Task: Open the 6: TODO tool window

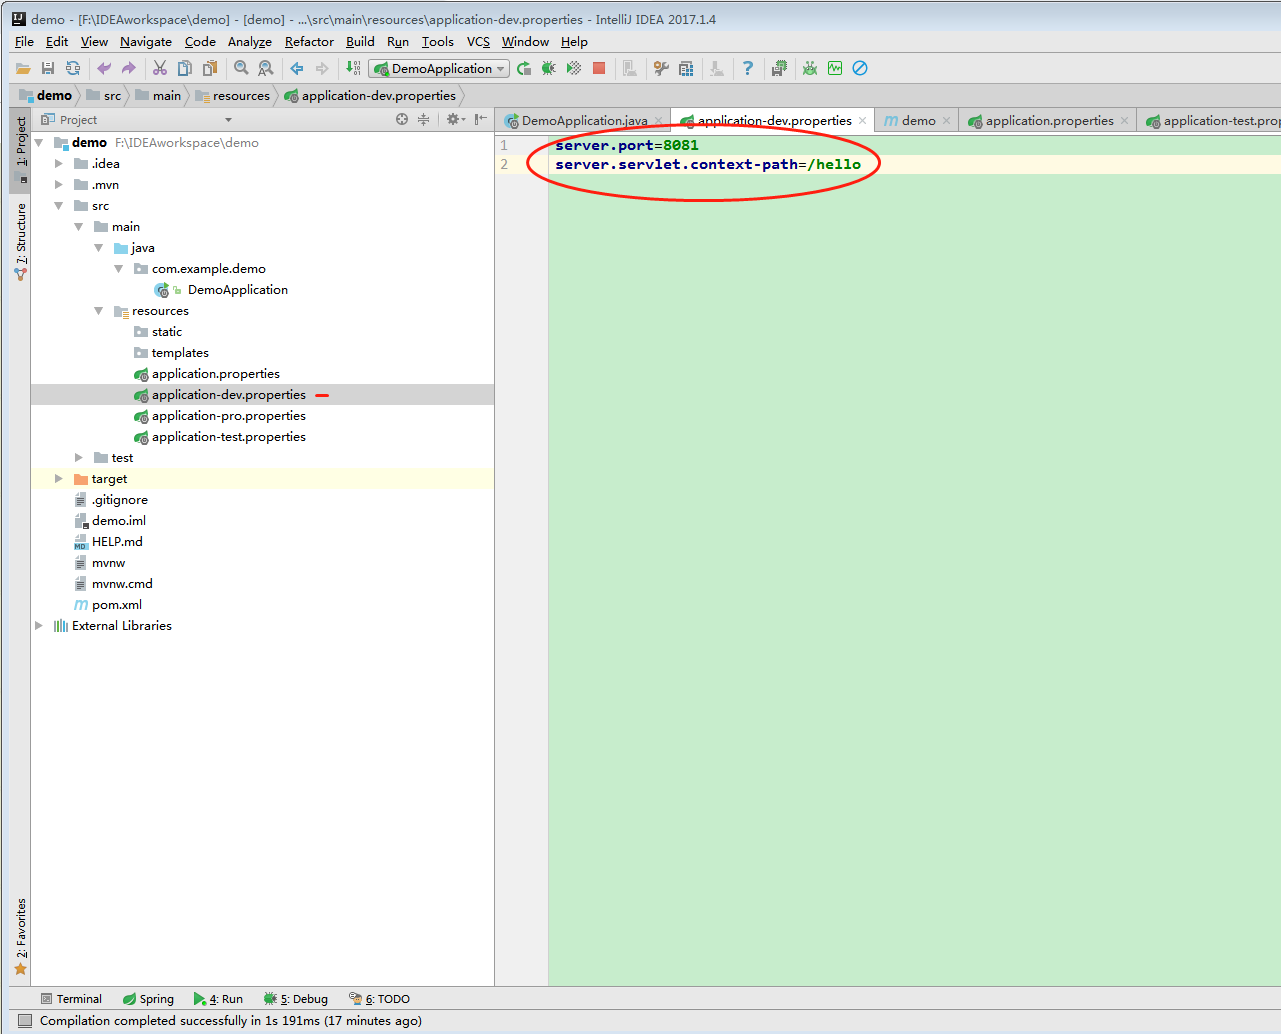Action: pos(379,999)
